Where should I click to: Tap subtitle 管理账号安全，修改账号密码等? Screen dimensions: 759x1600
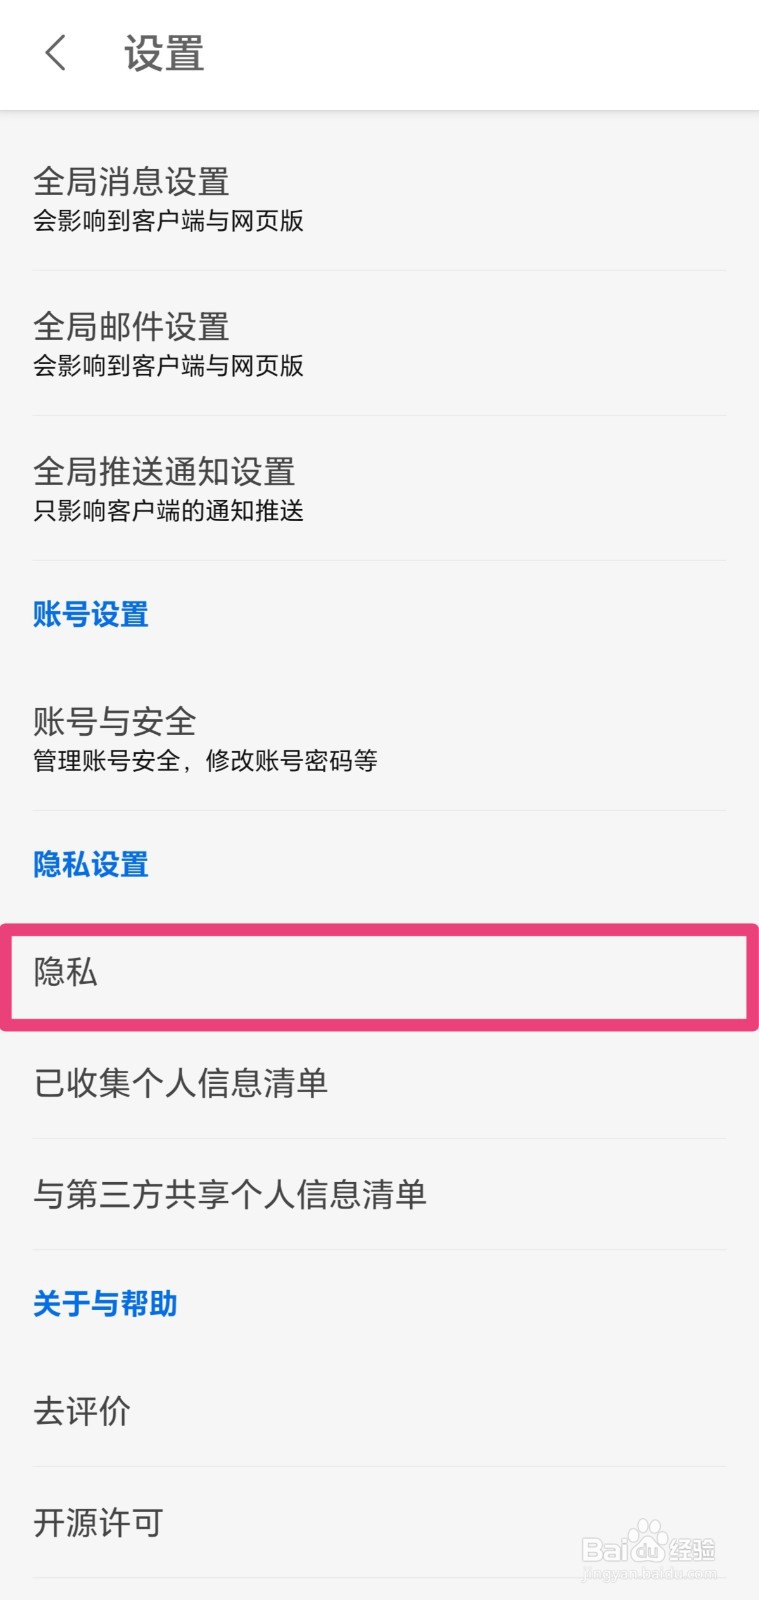[x=204, y=760]
